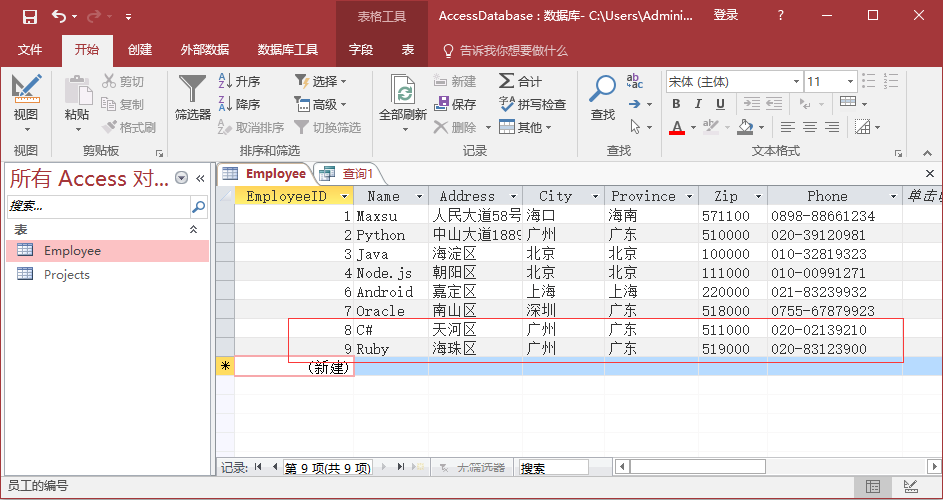Toggle bold text formatting

point(676,104)
